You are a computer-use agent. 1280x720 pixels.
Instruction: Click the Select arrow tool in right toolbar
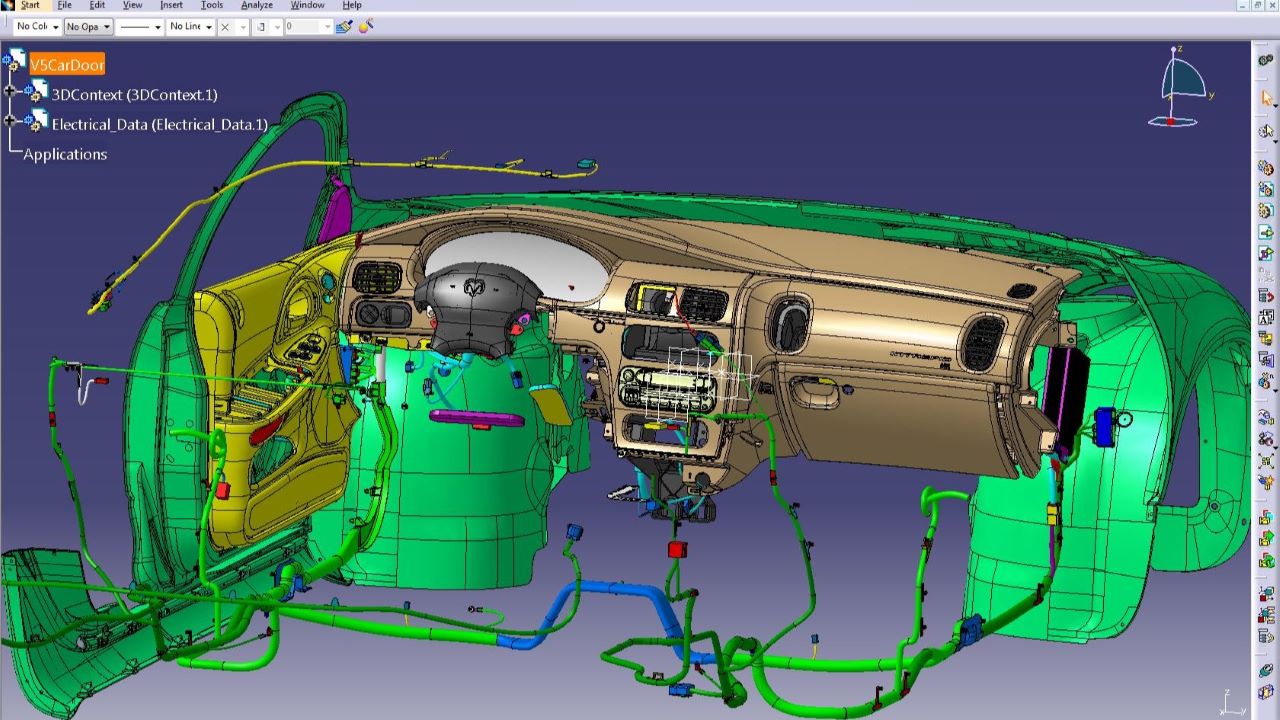click(1267, 98)
